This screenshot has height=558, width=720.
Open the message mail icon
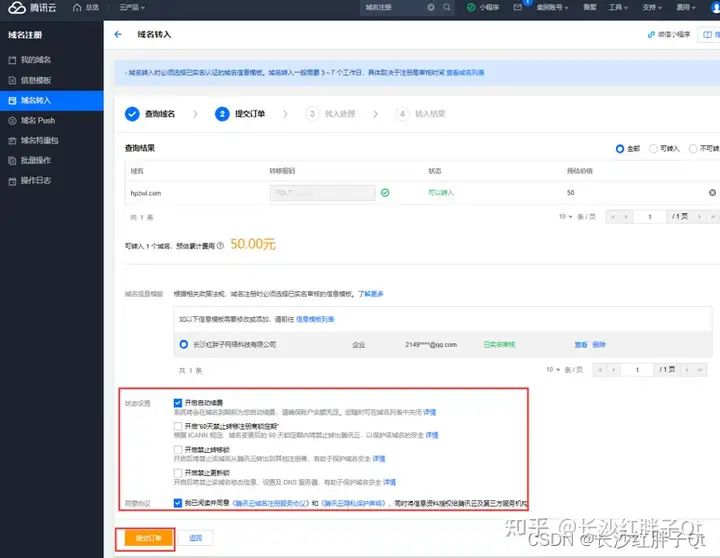pos(518,7)
